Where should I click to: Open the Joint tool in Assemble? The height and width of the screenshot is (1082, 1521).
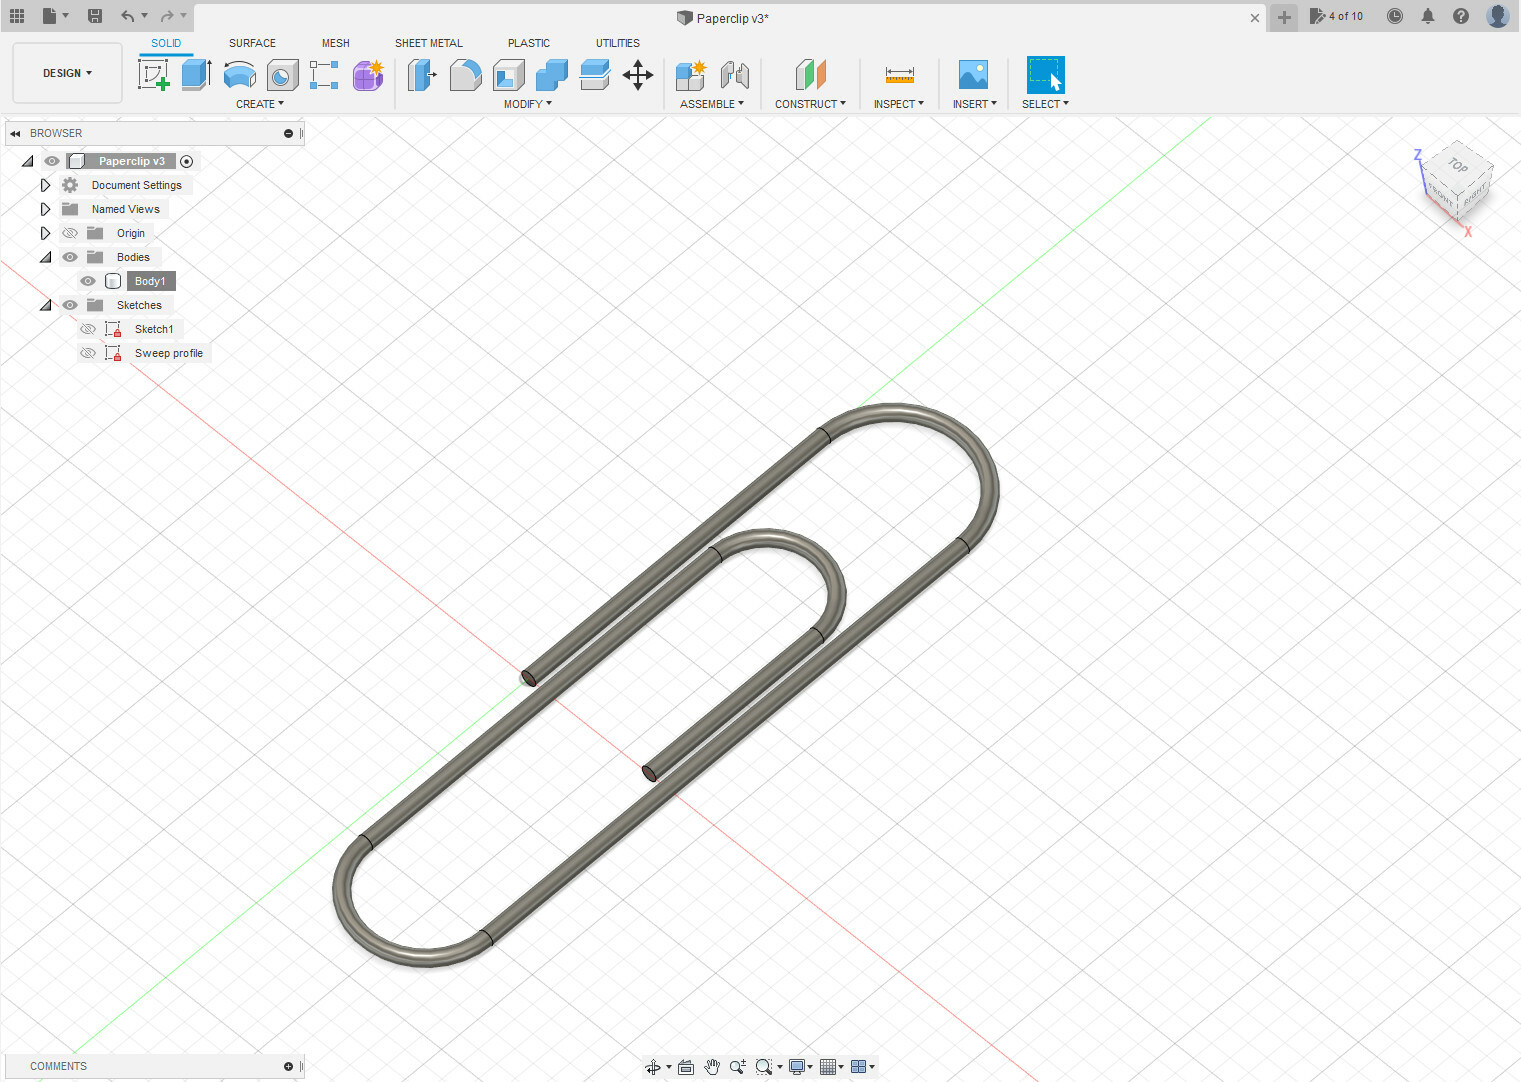(735, 75)
